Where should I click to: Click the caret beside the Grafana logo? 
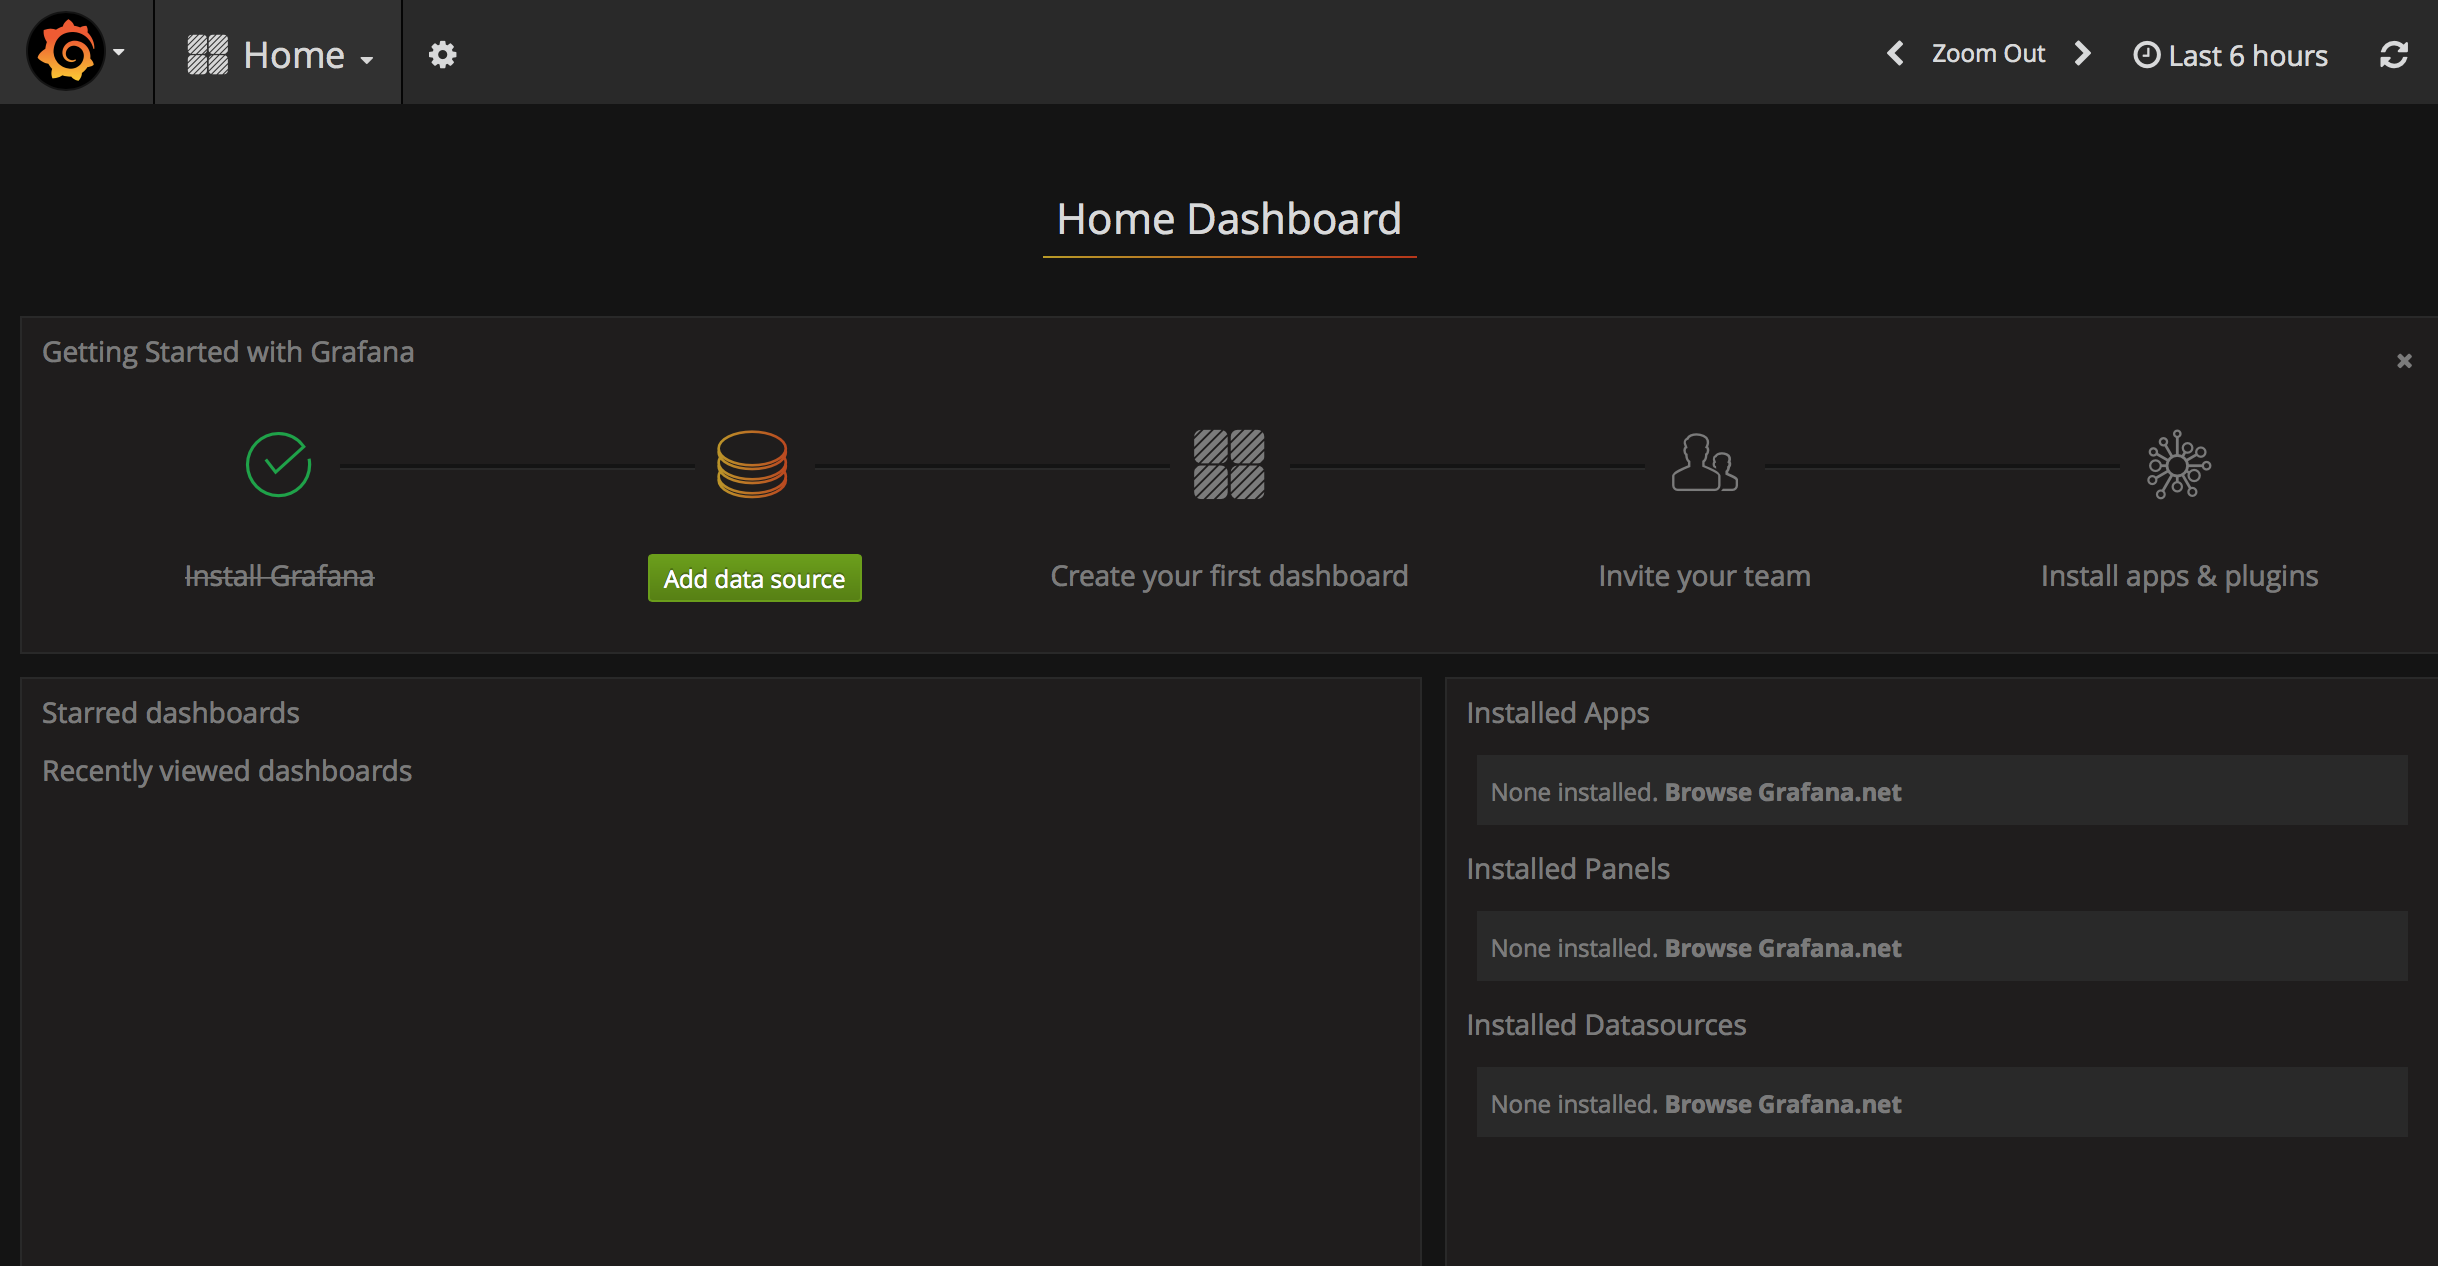(x=119, y=52)
